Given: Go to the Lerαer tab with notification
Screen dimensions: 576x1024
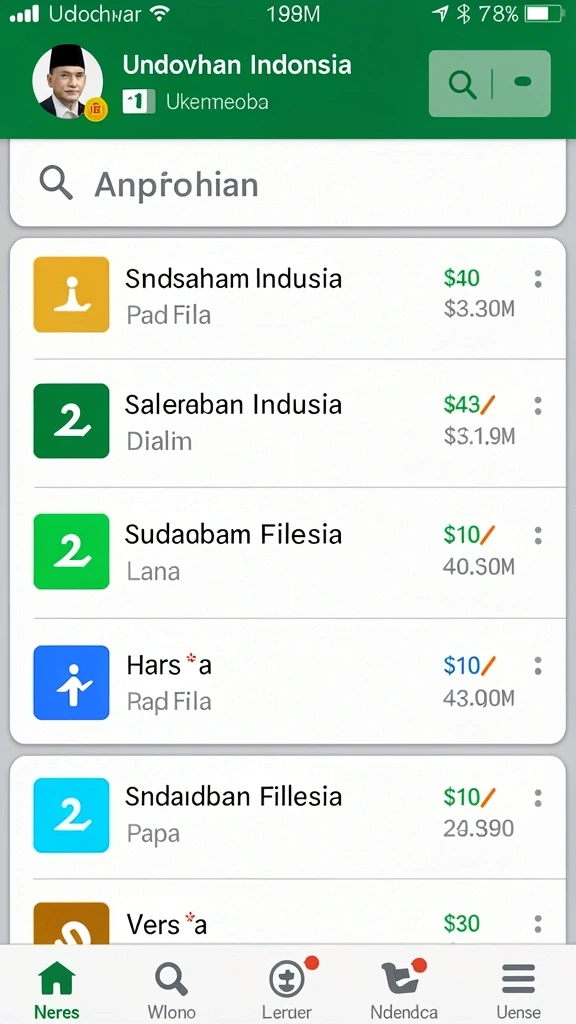Looking at the screenshot, I should coord(287,989).
